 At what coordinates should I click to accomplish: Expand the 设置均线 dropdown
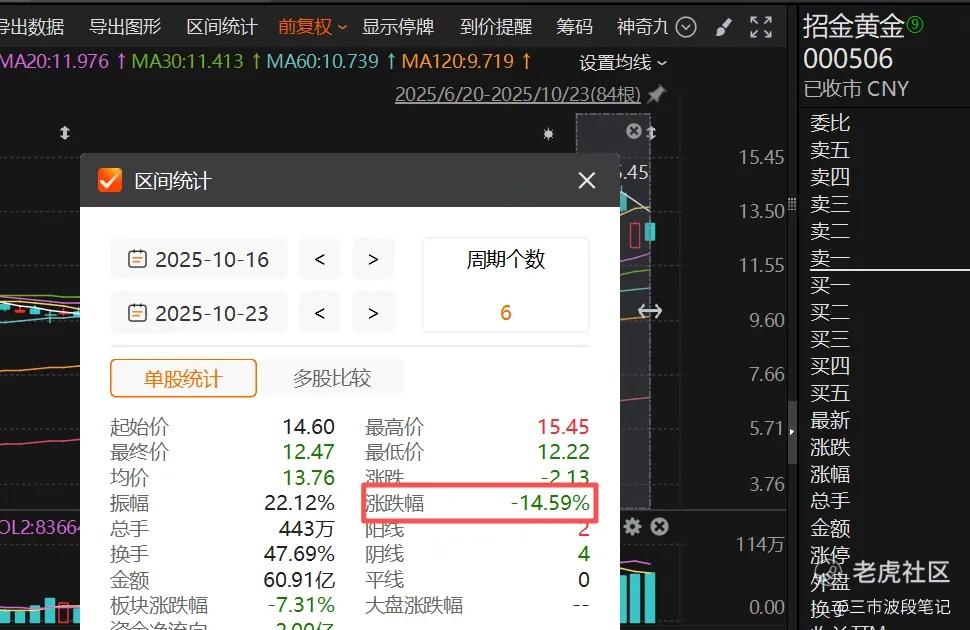[x=623, y=63]
